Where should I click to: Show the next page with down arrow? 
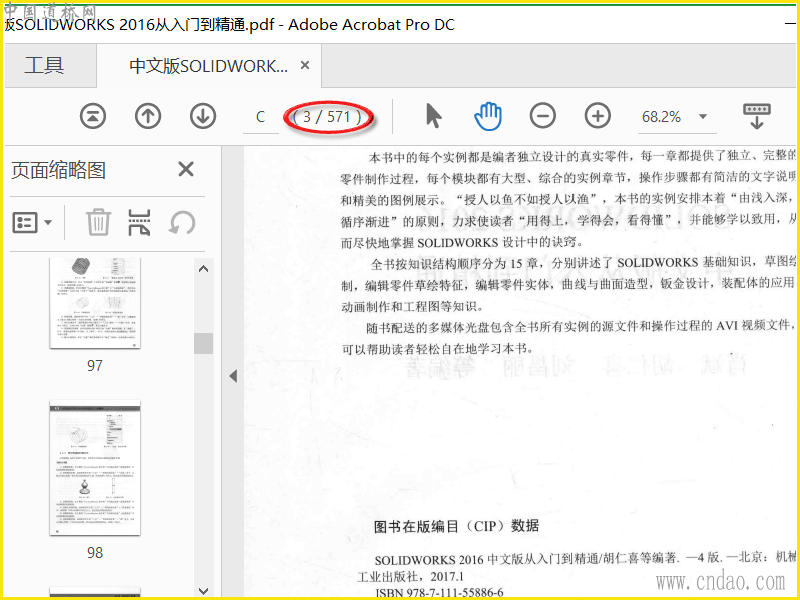[203, 116]
